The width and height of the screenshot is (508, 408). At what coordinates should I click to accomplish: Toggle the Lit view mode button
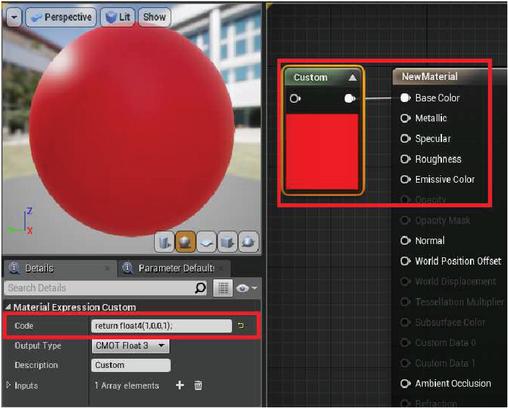[x=118, y=17]
